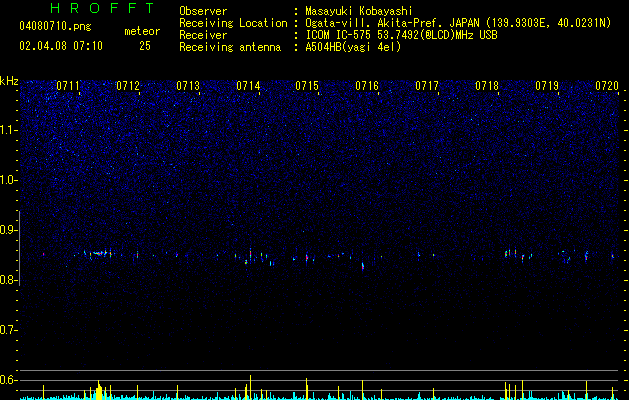Click the 1.1 kHz axis label
Screen dimensions: 629x400
tap(8, 130)
